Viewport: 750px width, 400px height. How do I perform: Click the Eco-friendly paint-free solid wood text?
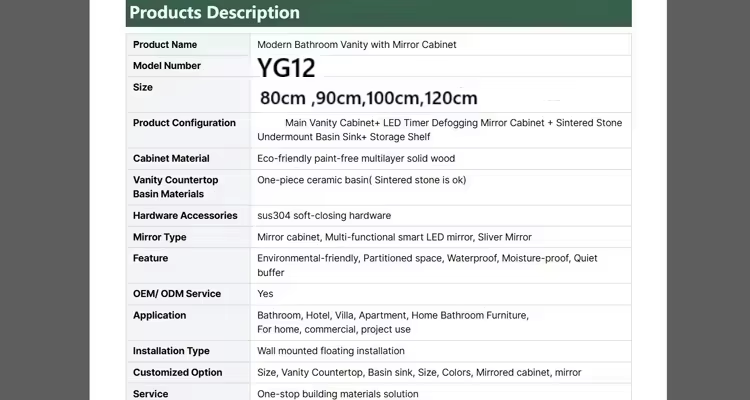tap(356, 159)
